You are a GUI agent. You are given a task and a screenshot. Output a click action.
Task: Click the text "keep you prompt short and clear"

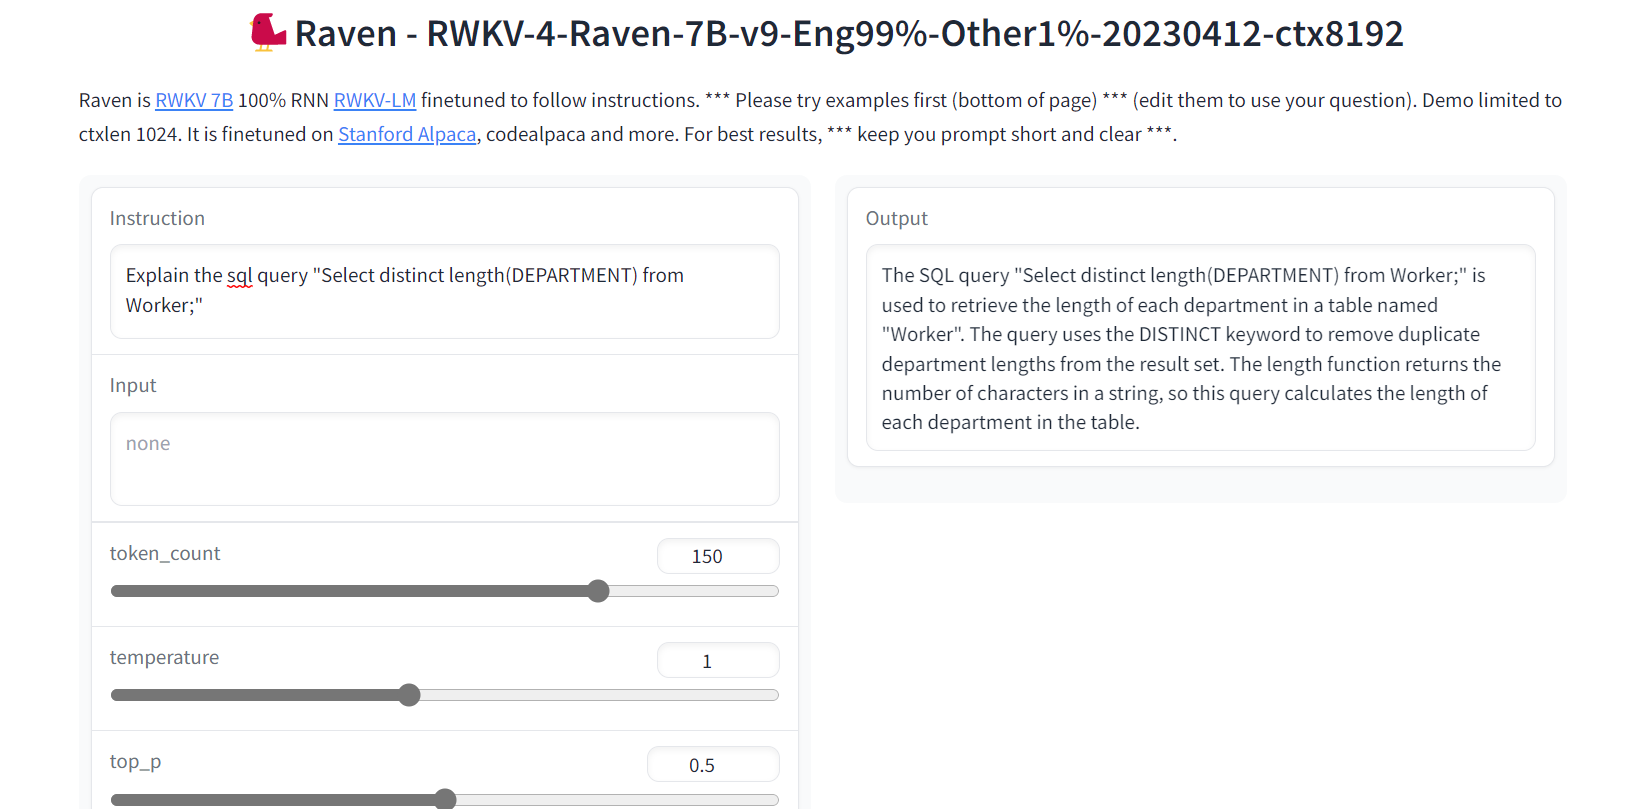click(x=999, y=134)
